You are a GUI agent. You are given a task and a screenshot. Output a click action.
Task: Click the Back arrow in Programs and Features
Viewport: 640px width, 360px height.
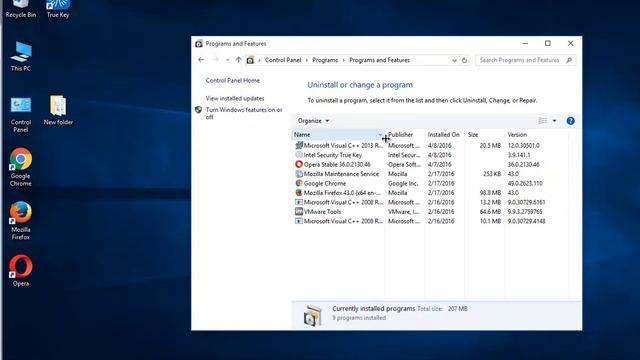[201, 60]
